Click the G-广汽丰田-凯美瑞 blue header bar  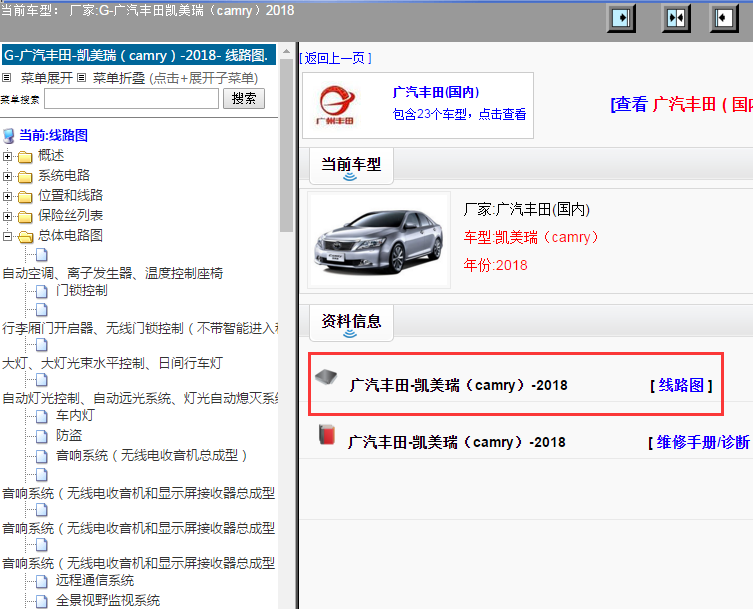click(x=139, y=55)
